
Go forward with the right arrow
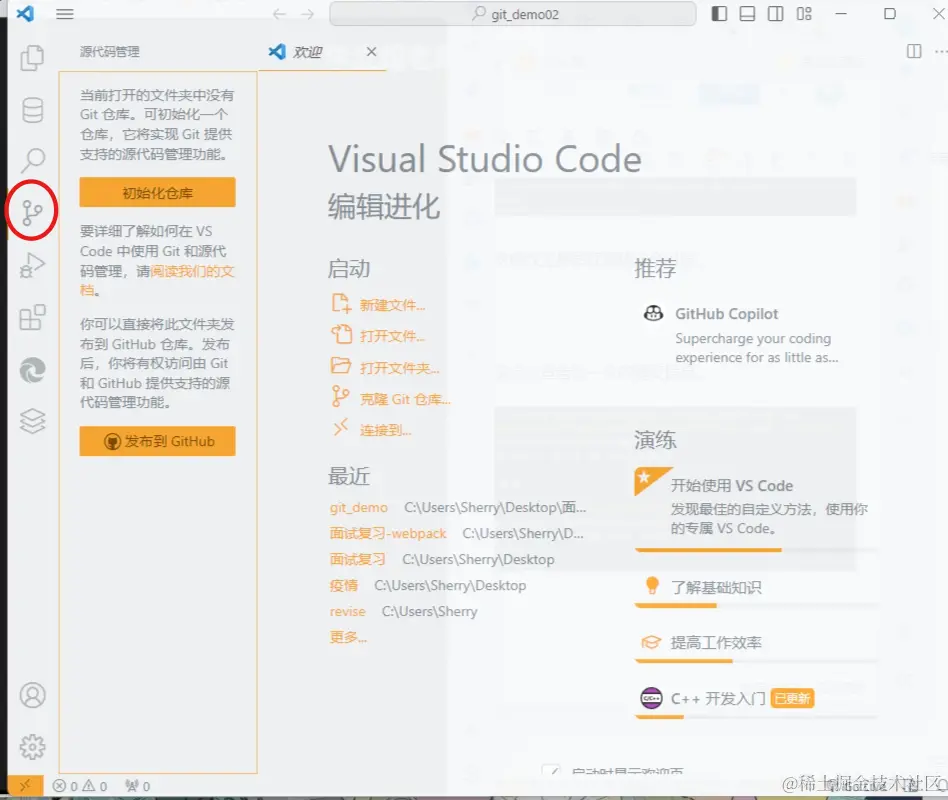coord(308,14)
